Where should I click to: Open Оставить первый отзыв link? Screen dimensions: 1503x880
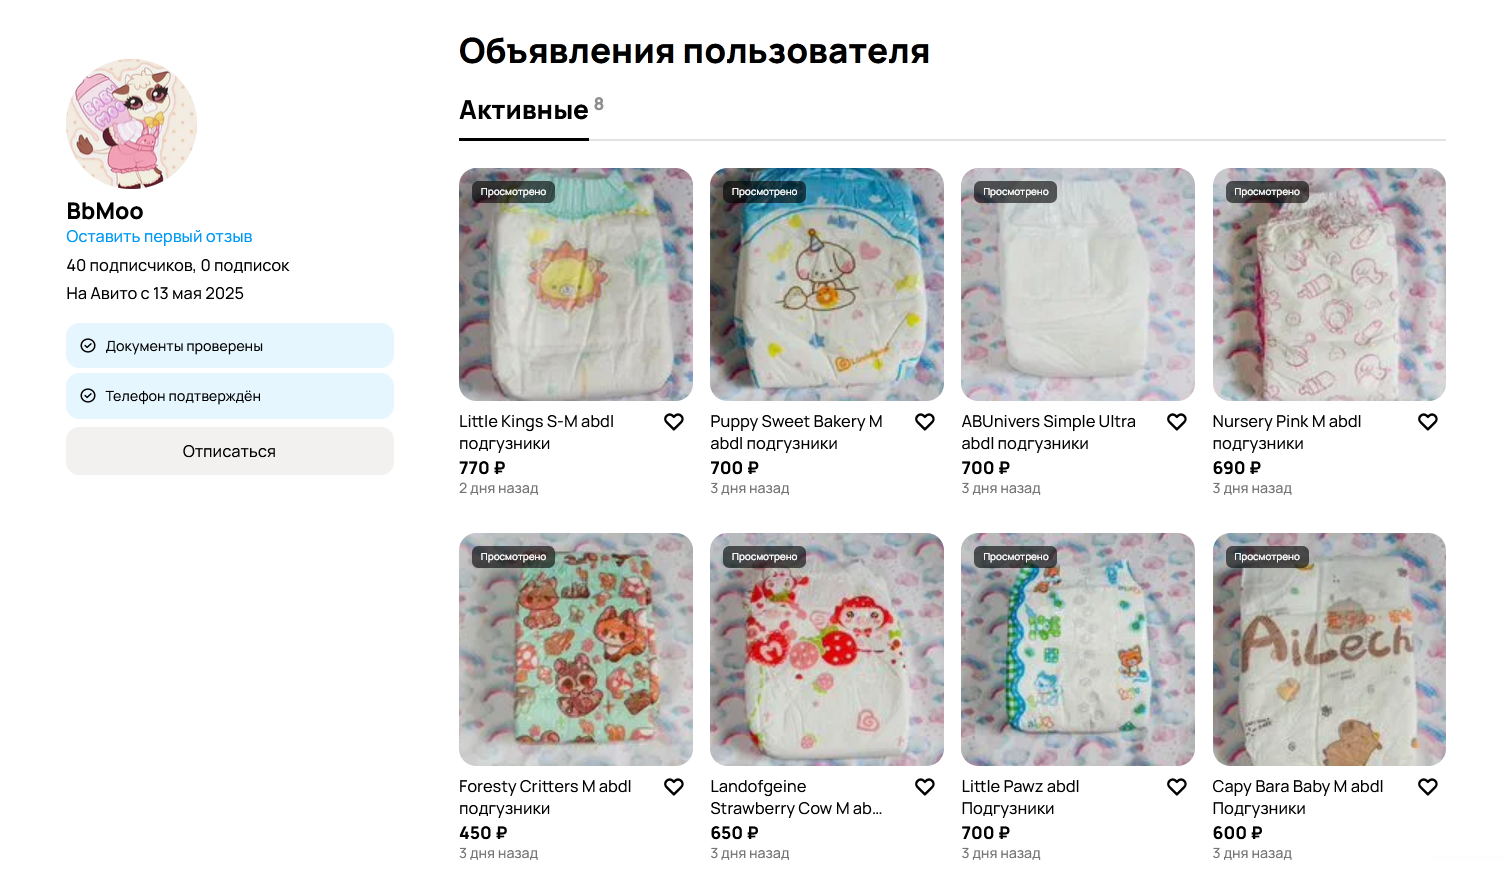(159, 237)
